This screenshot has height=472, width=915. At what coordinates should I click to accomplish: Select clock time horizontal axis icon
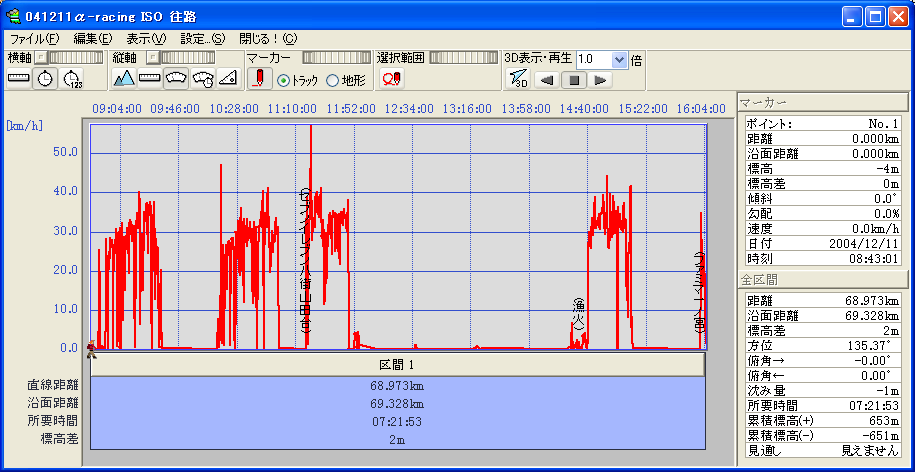coord(45,79)
